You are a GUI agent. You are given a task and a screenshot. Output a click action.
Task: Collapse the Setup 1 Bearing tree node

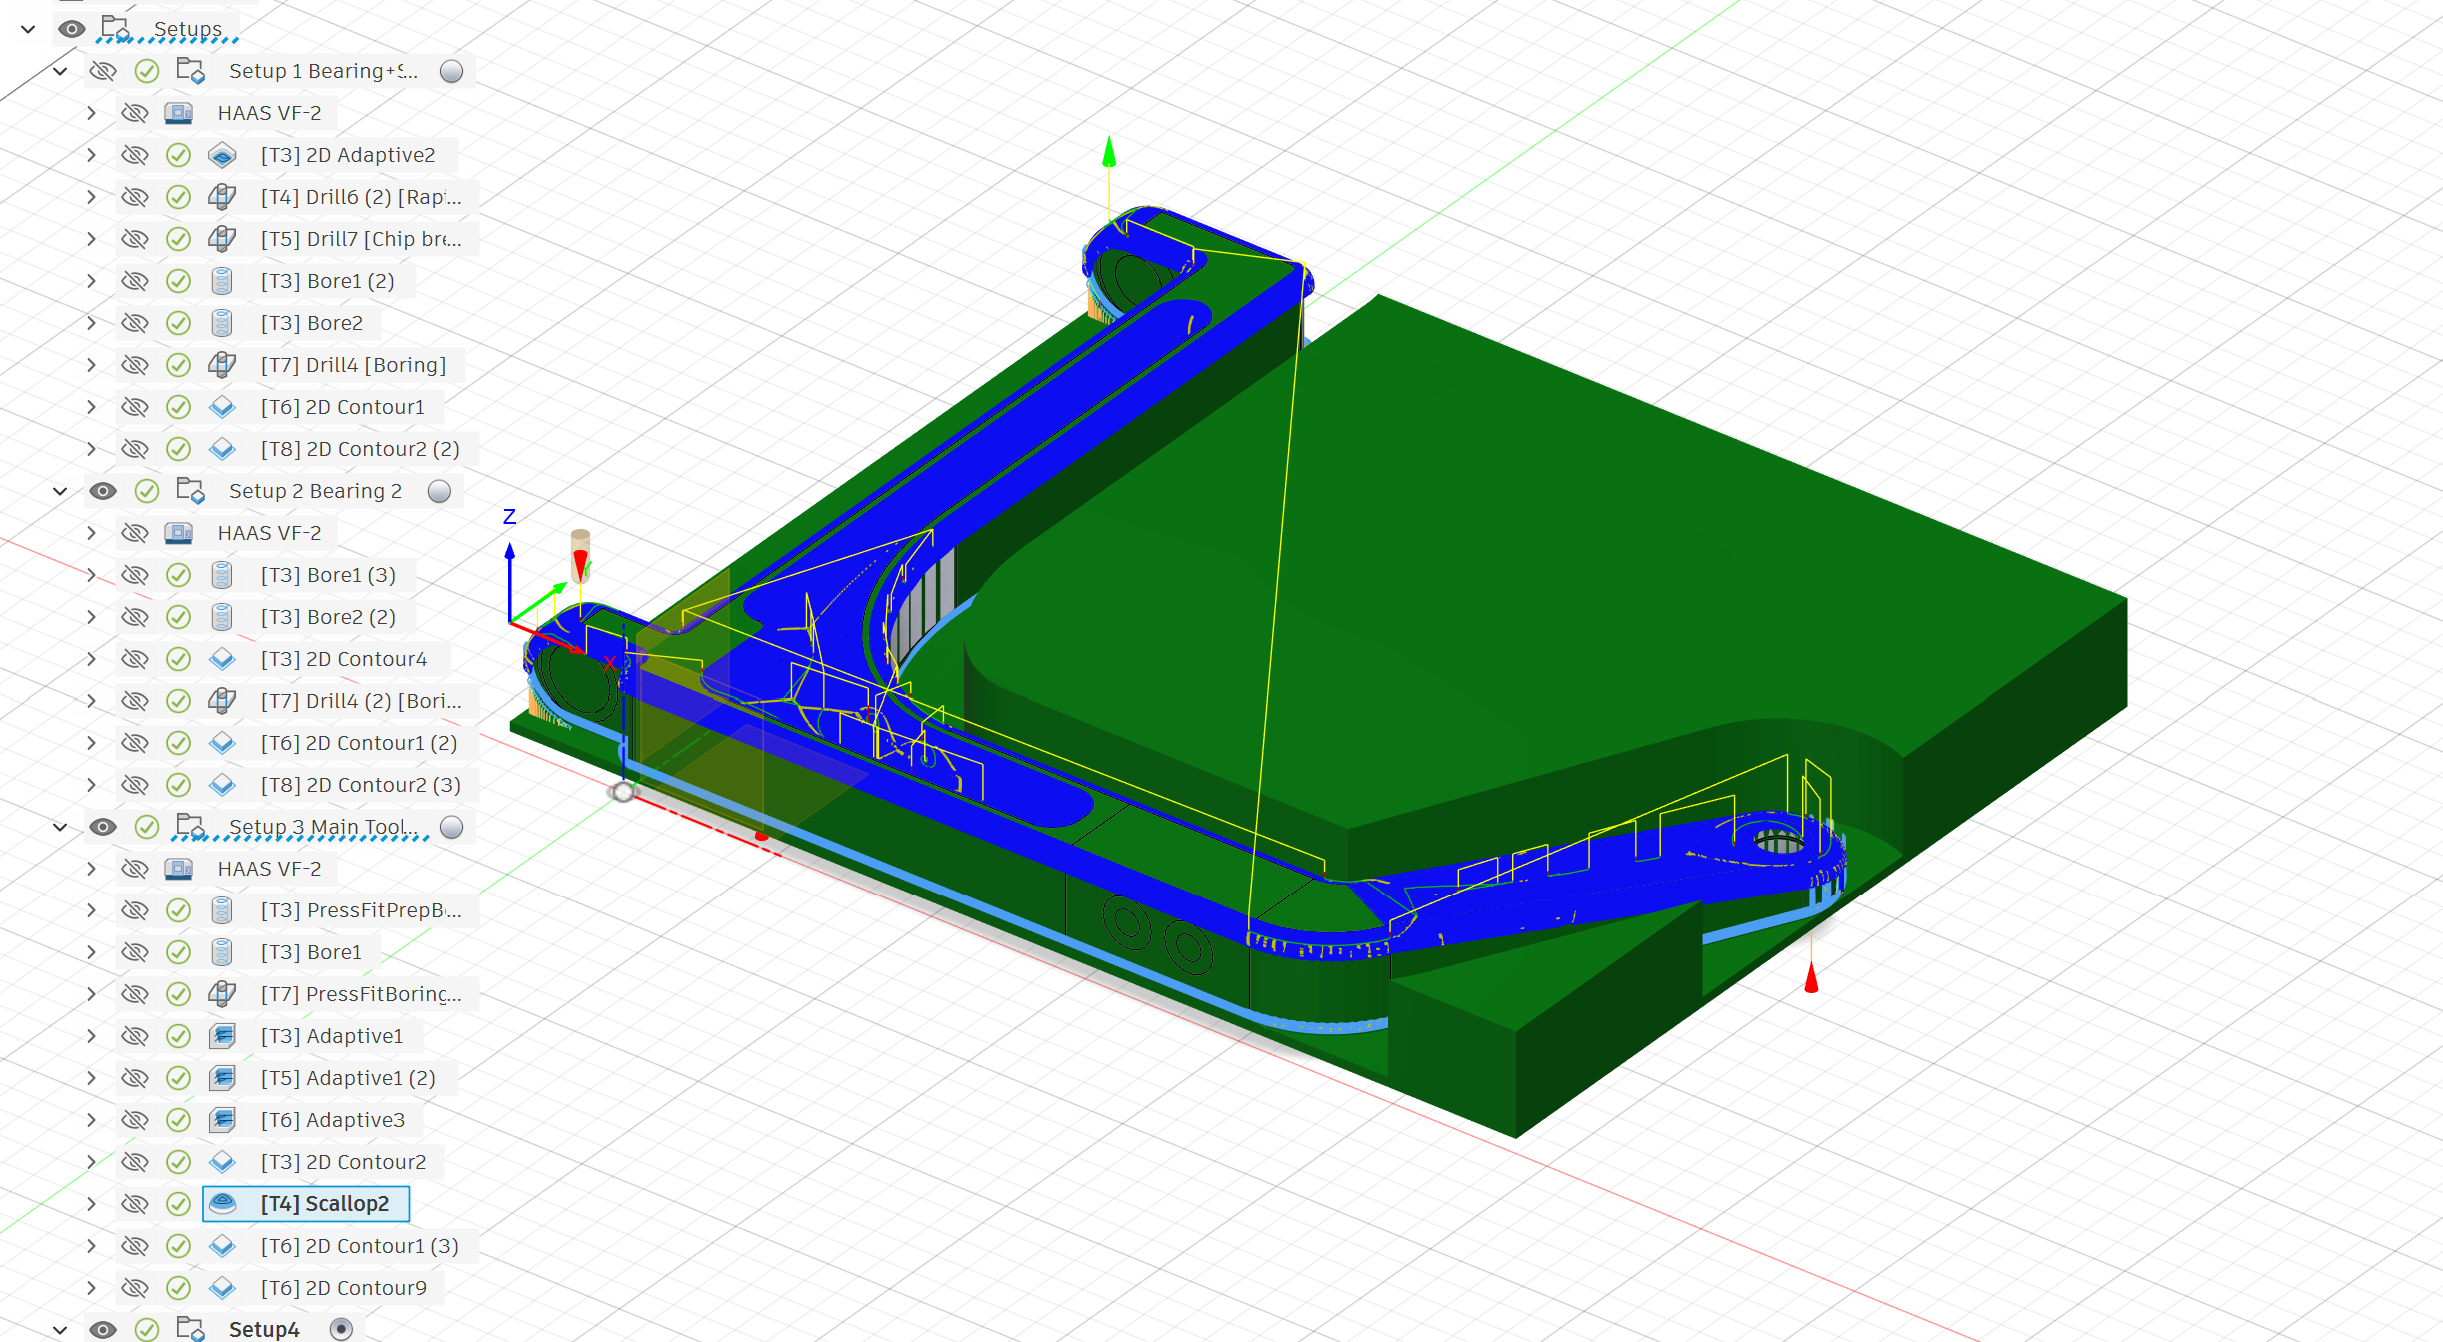tap(60, 71)
